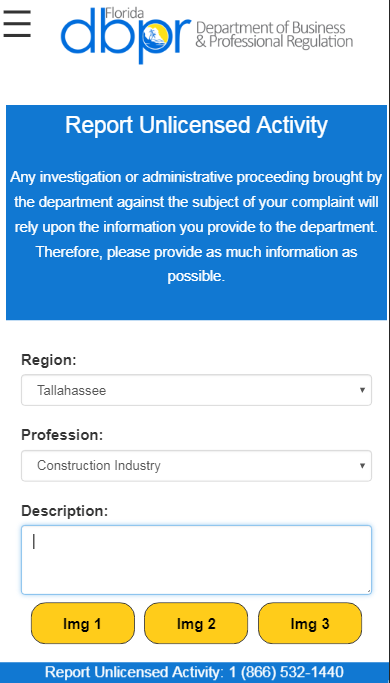Click the Region field label

click(x=49, y=360)
